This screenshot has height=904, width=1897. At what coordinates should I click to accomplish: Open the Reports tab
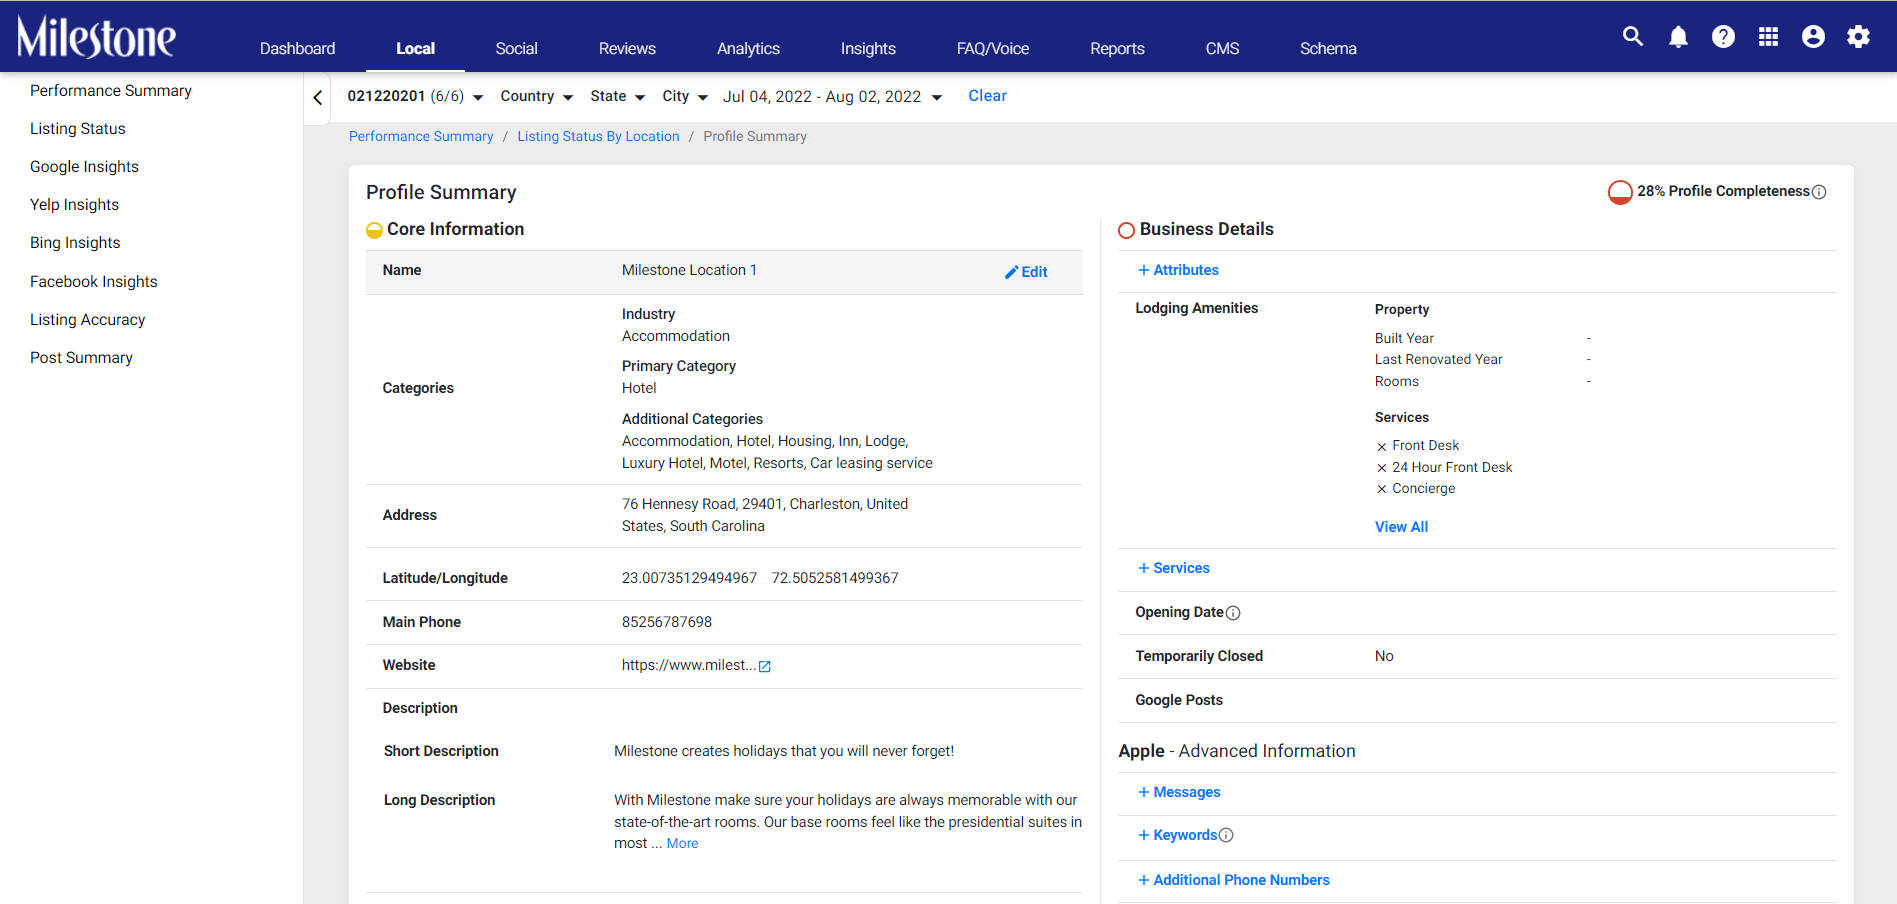pos(1117,48)
